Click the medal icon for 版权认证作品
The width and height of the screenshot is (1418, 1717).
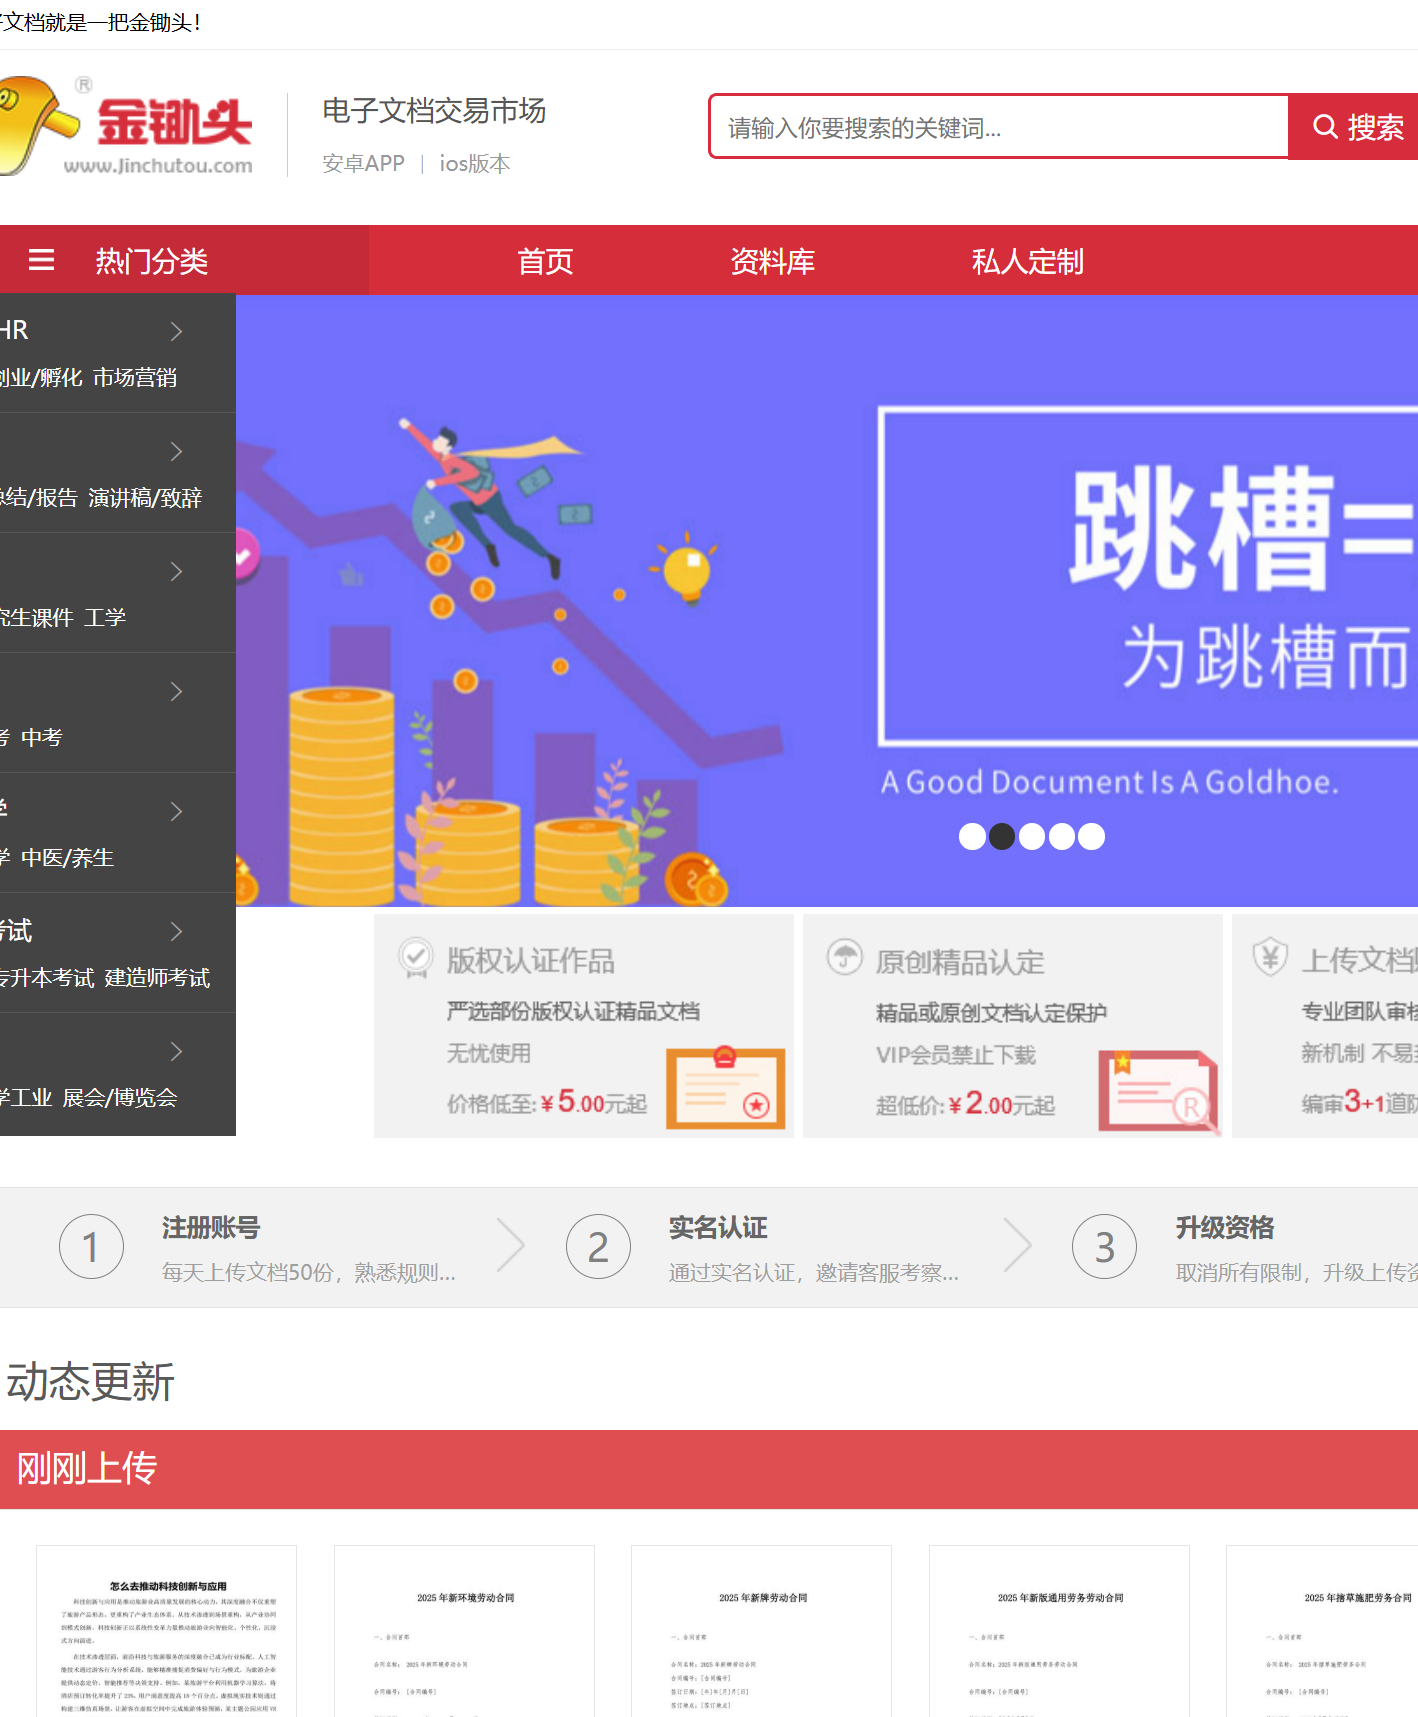pos(415,958)
